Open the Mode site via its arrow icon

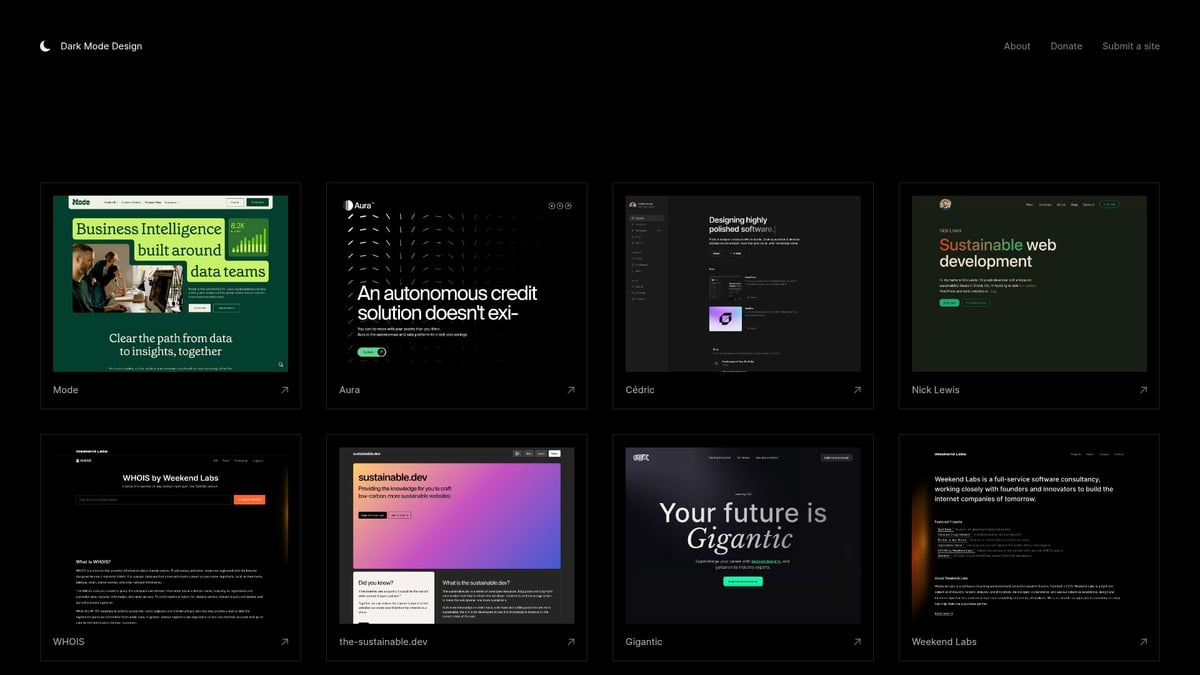[x=284, y=390]
